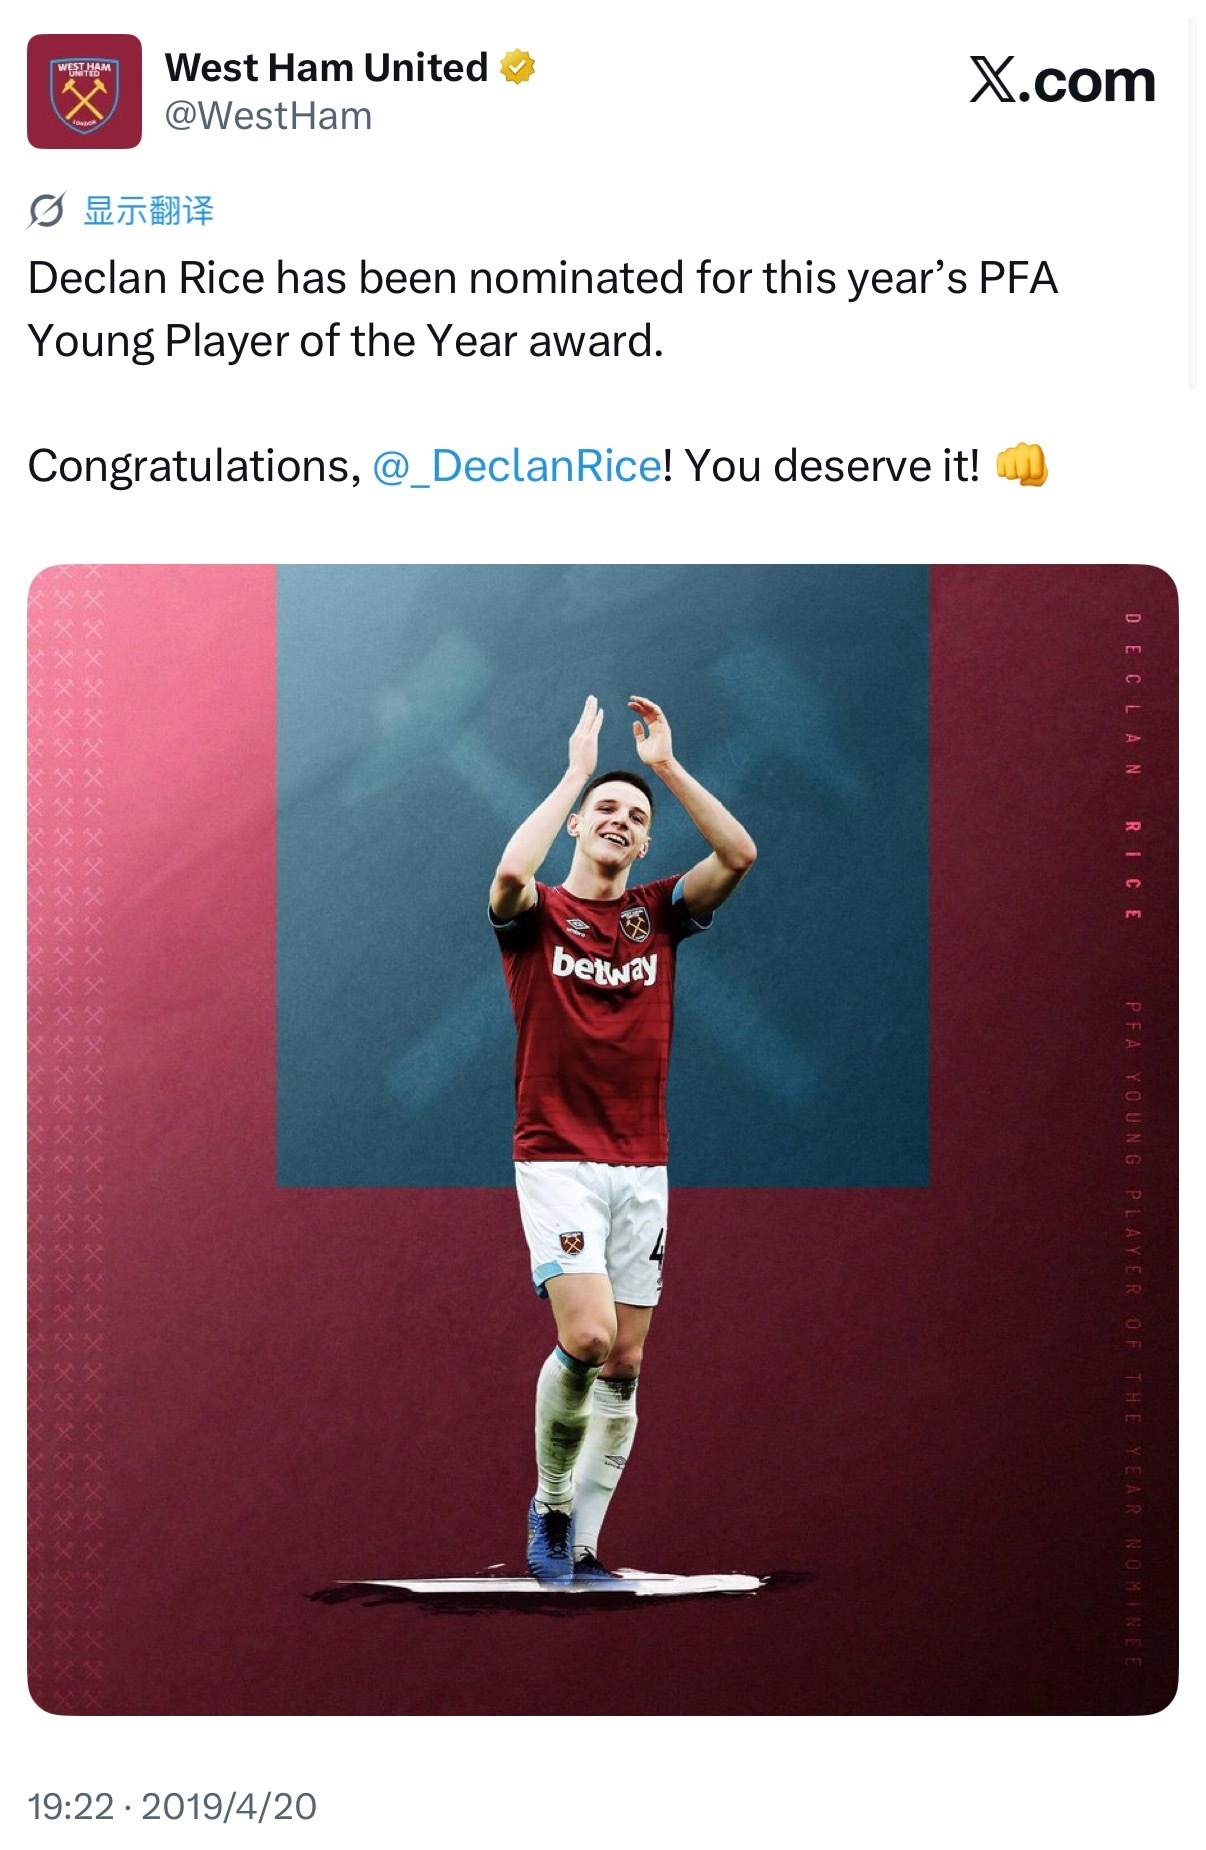Click the gold verified badge
The width and height of the screenshot is (1206, 1850).
point(517,68)
